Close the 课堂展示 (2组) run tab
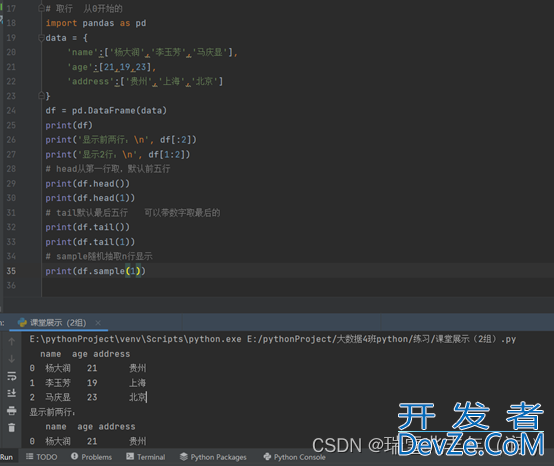 [x=98, y=323]
